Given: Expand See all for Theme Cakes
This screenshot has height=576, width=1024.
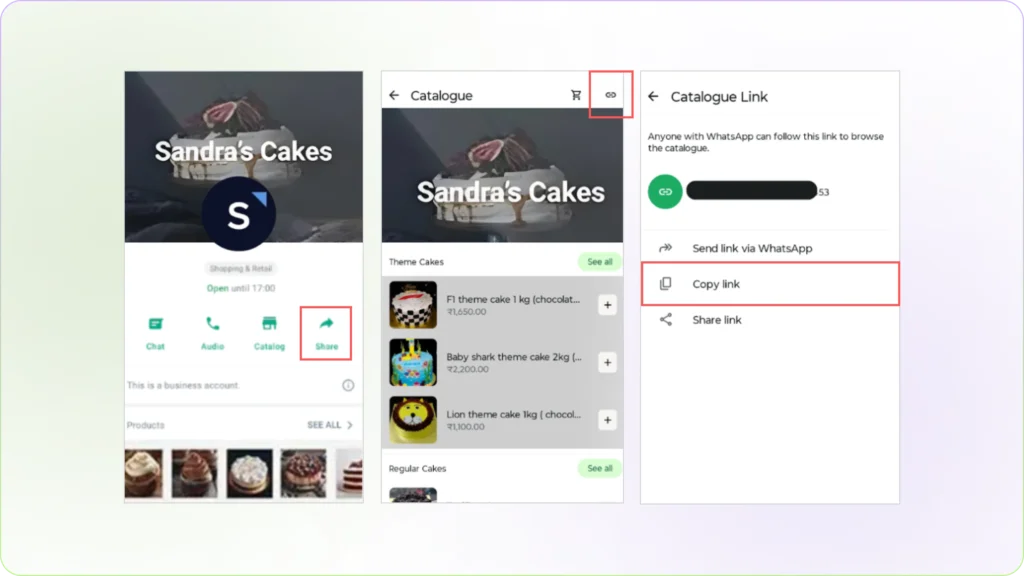Looking at the screenshot, I should 598,261.
